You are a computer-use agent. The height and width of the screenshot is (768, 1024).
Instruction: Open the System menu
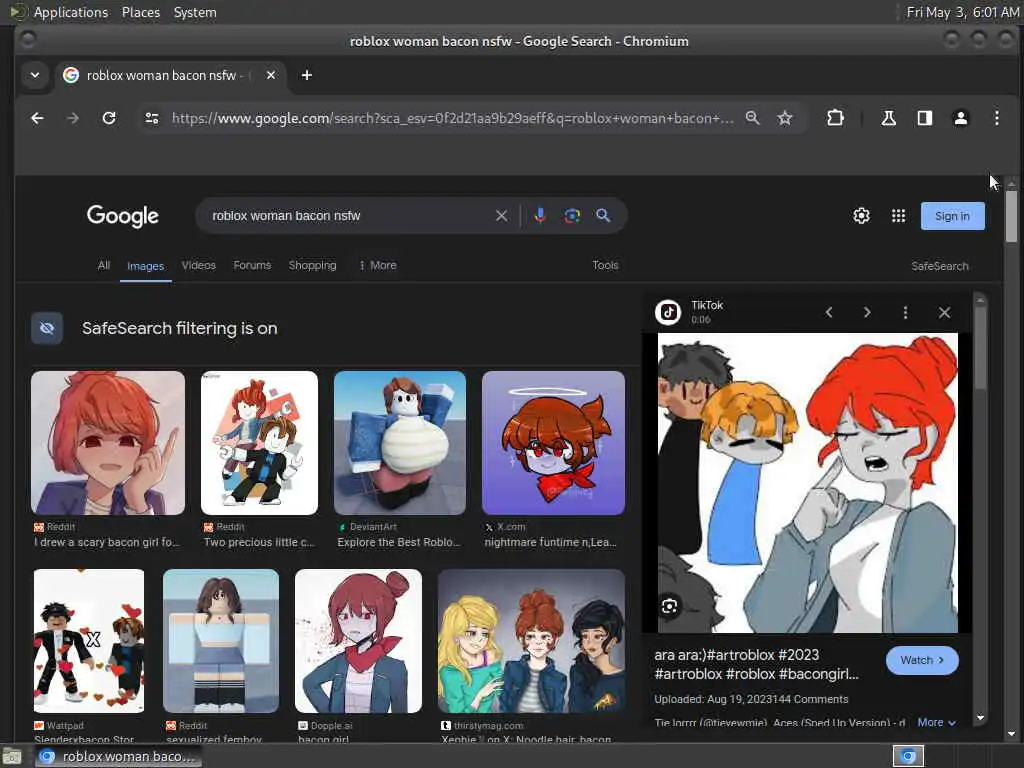195,12
